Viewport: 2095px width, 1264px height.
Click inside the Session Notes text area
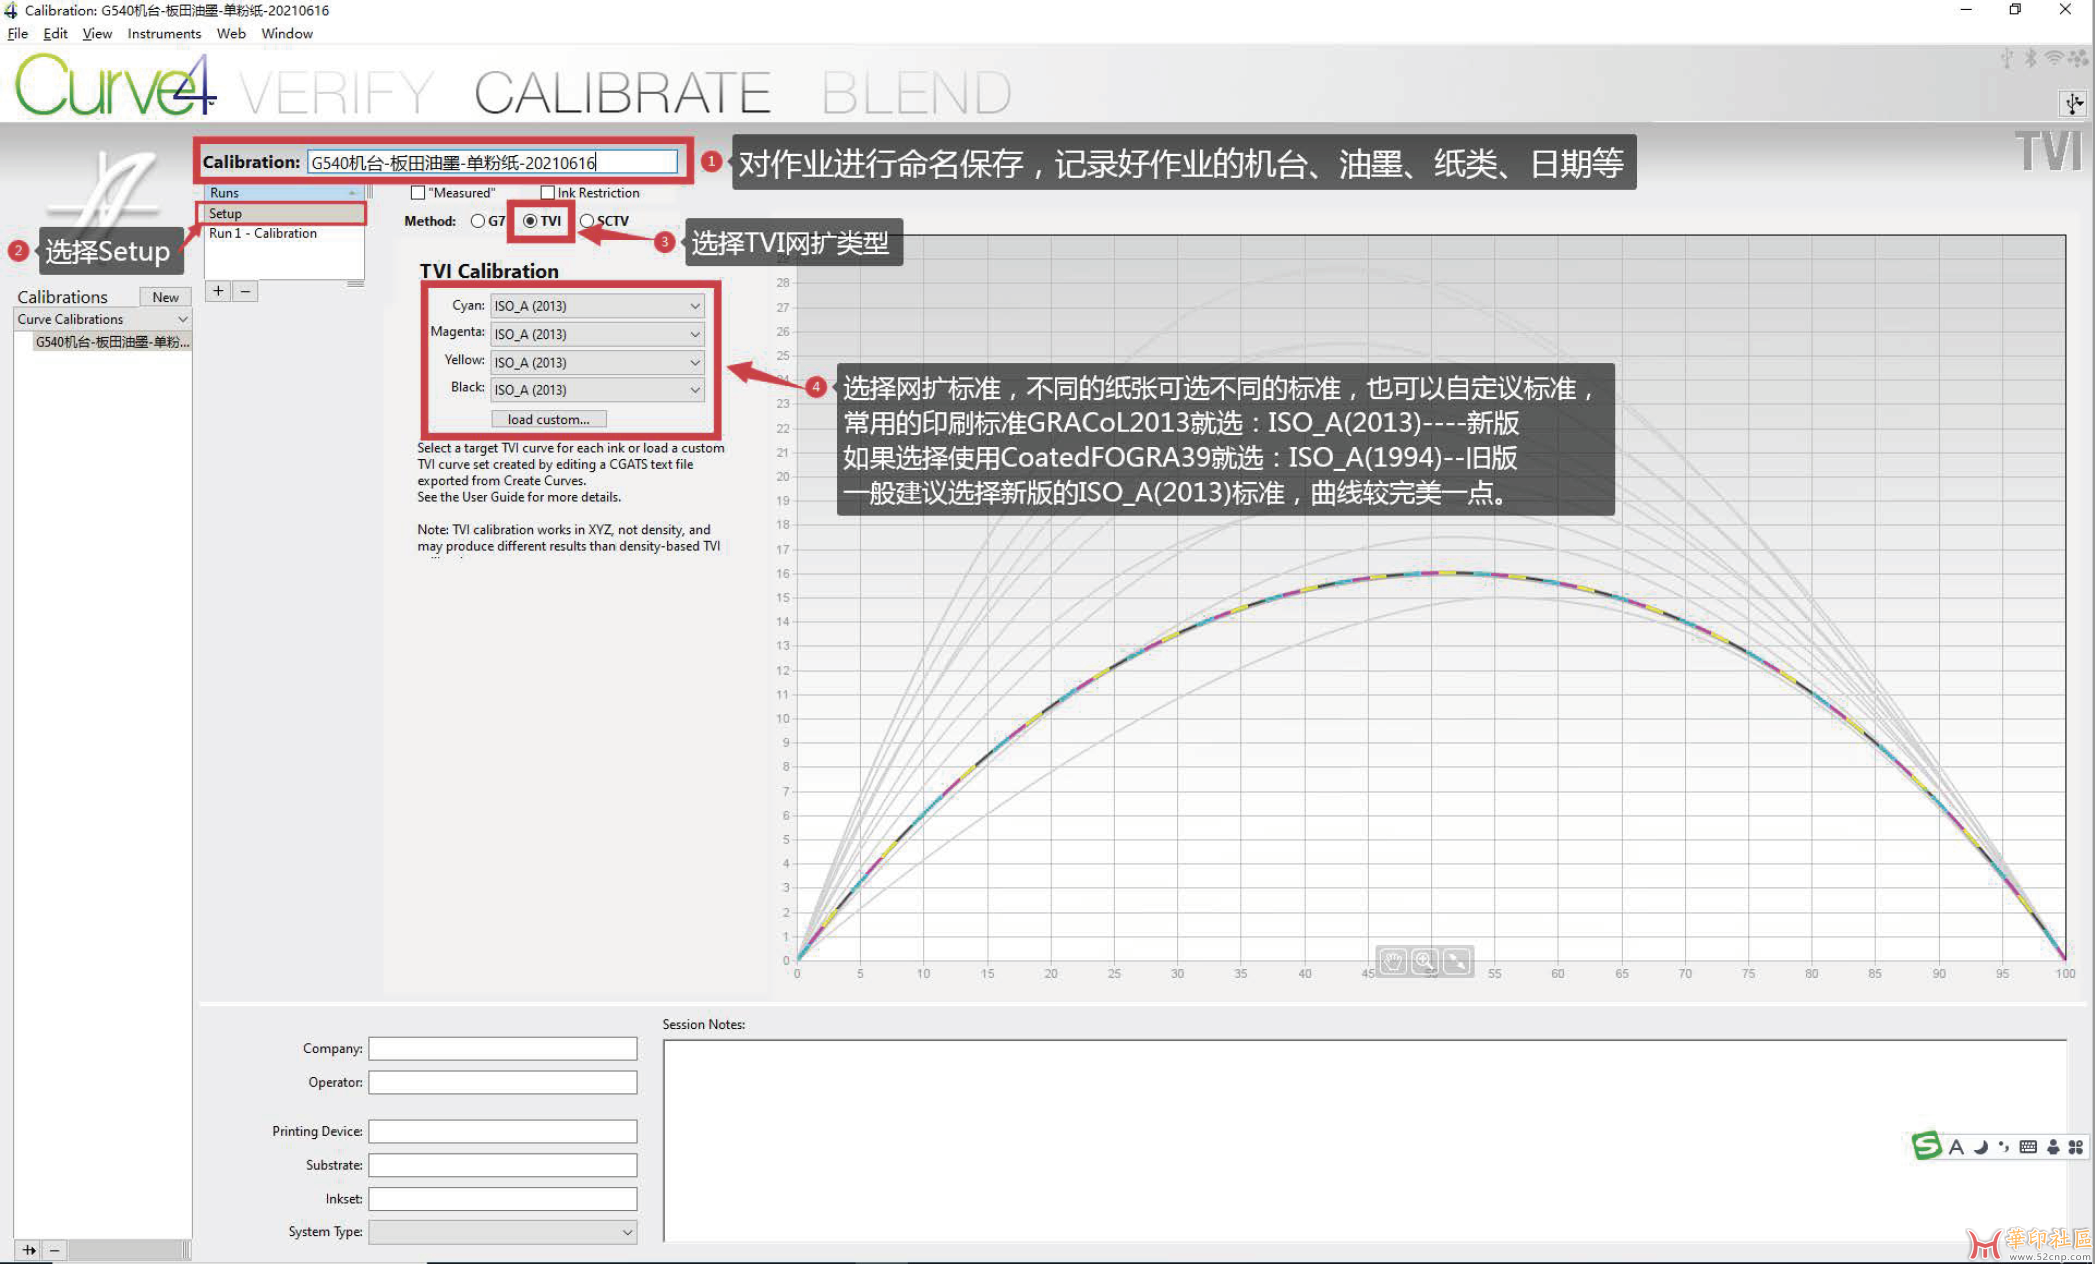[1364, 1140]
